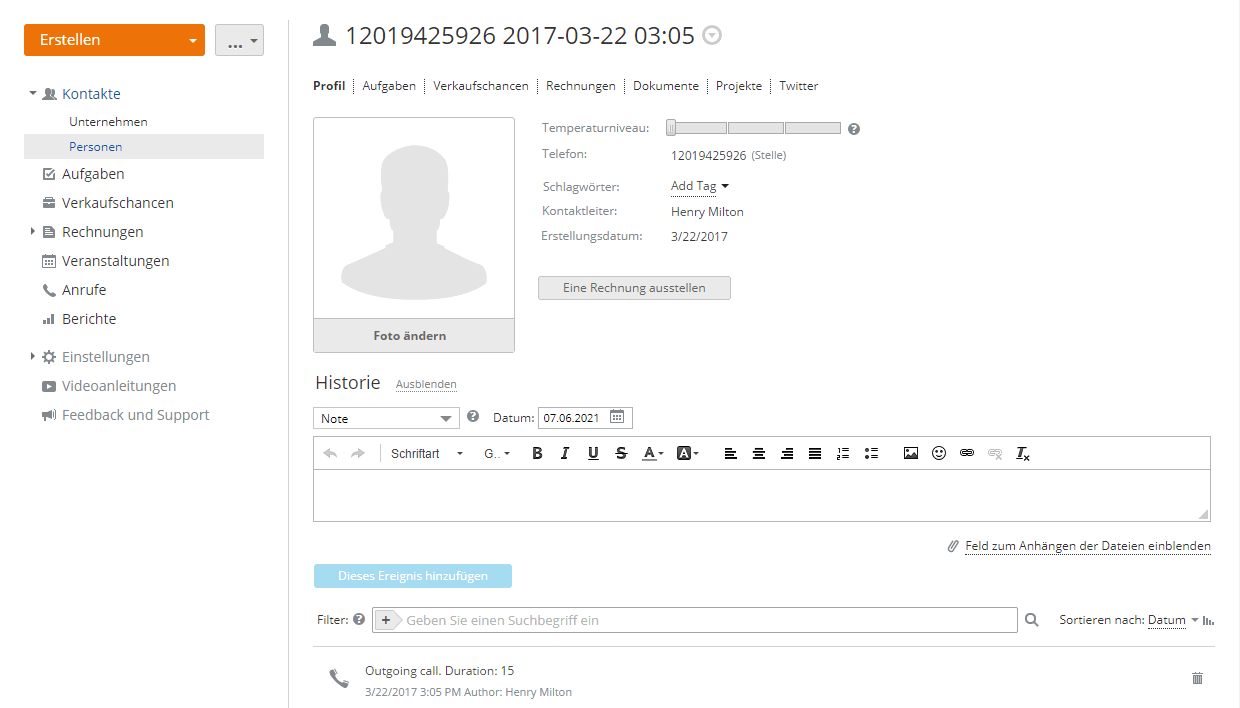This screenshot has height=708, width=1240.
Task: Open Unternehmen under Kontakte
Action: 108,122
